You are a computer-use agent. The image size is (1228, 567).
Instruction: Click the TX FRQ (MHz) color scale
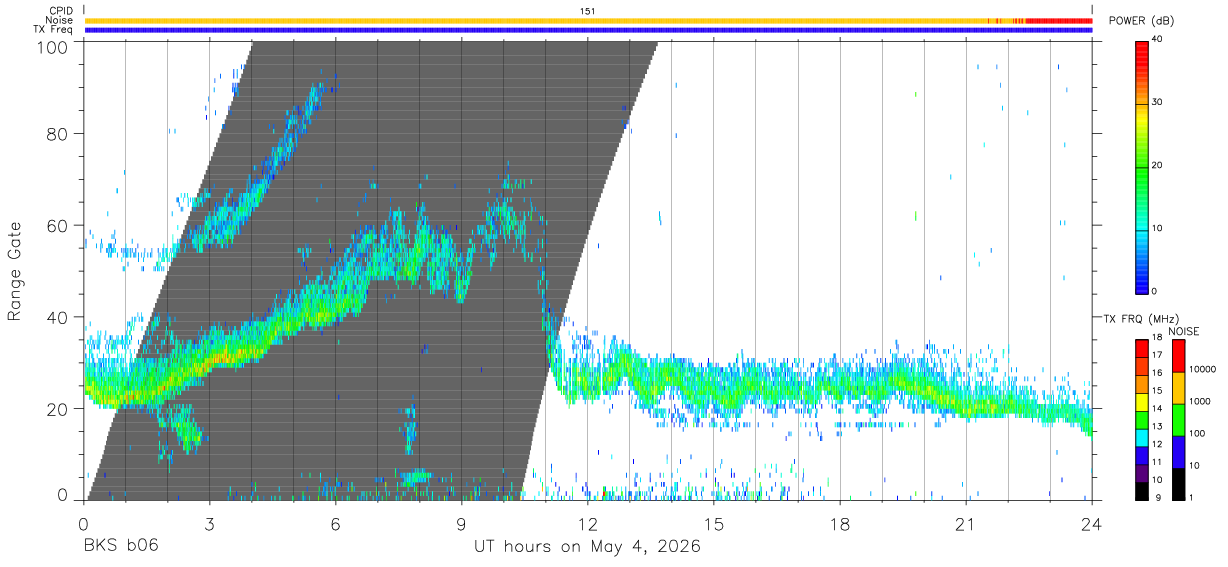1142,418
